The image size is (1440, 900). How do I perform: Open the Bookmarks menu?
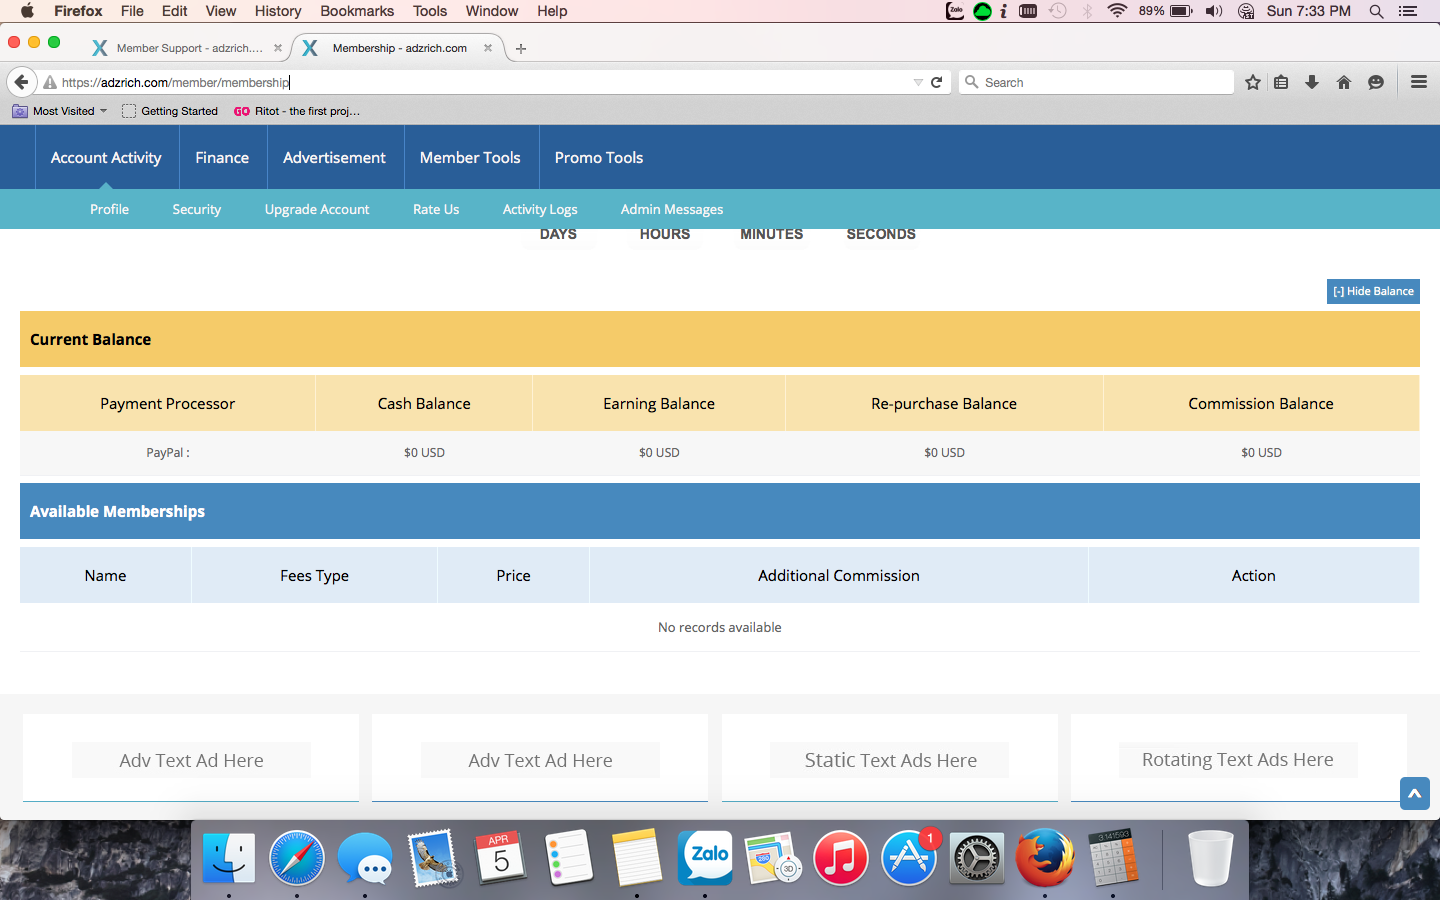[x=357, y=11]
